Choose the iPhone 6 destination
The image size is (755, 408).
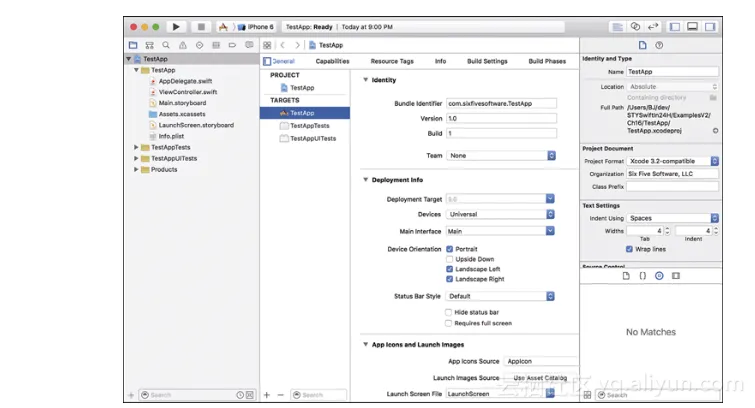coord(256,27)
